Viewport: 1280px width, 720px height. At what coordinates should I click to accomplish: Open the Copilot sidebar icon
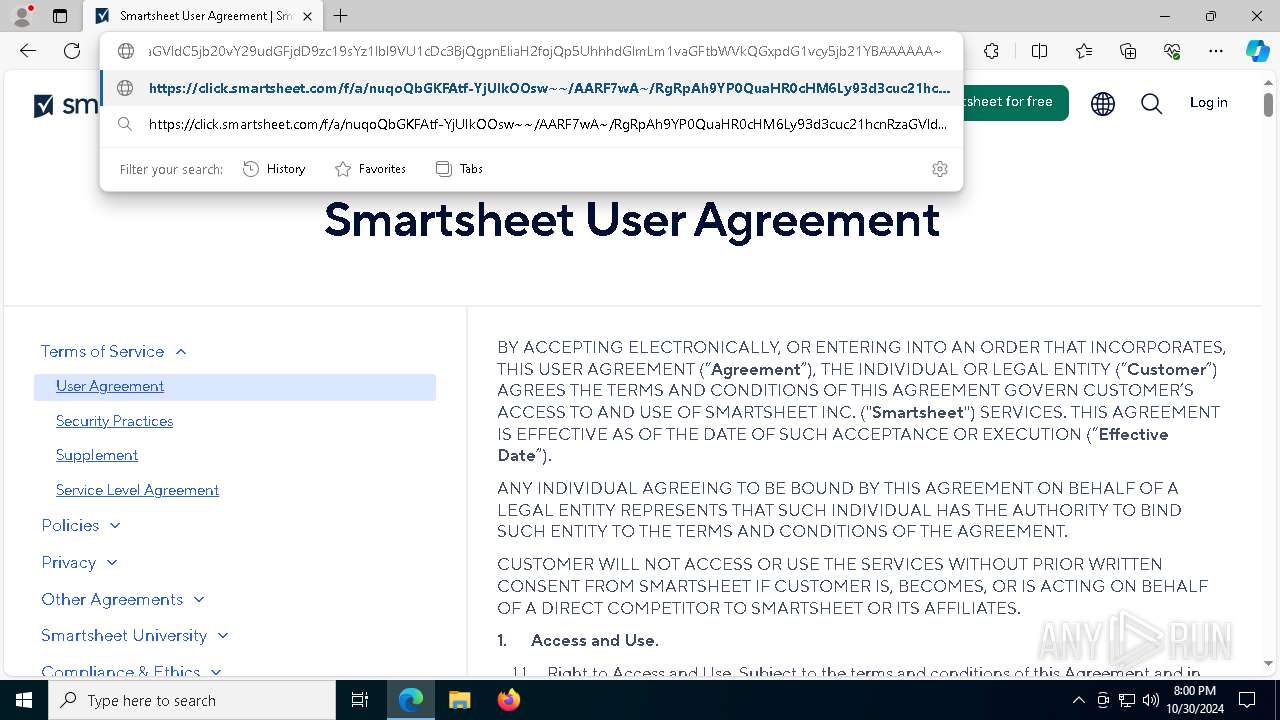1258,51
